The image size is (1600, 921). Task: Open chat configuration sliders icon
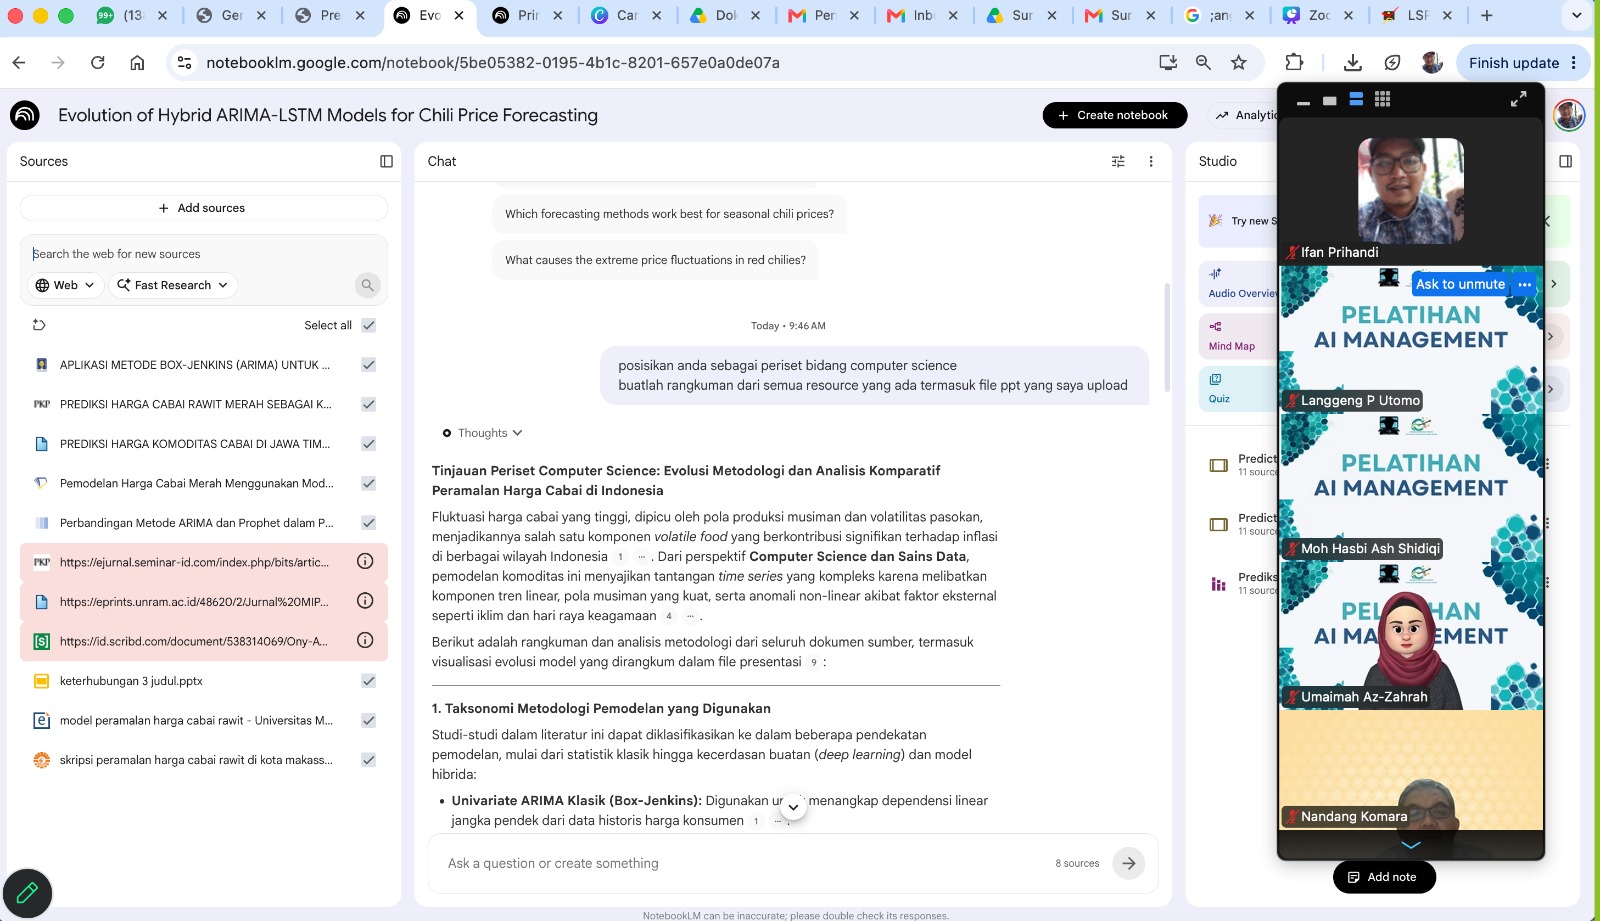1118,161
